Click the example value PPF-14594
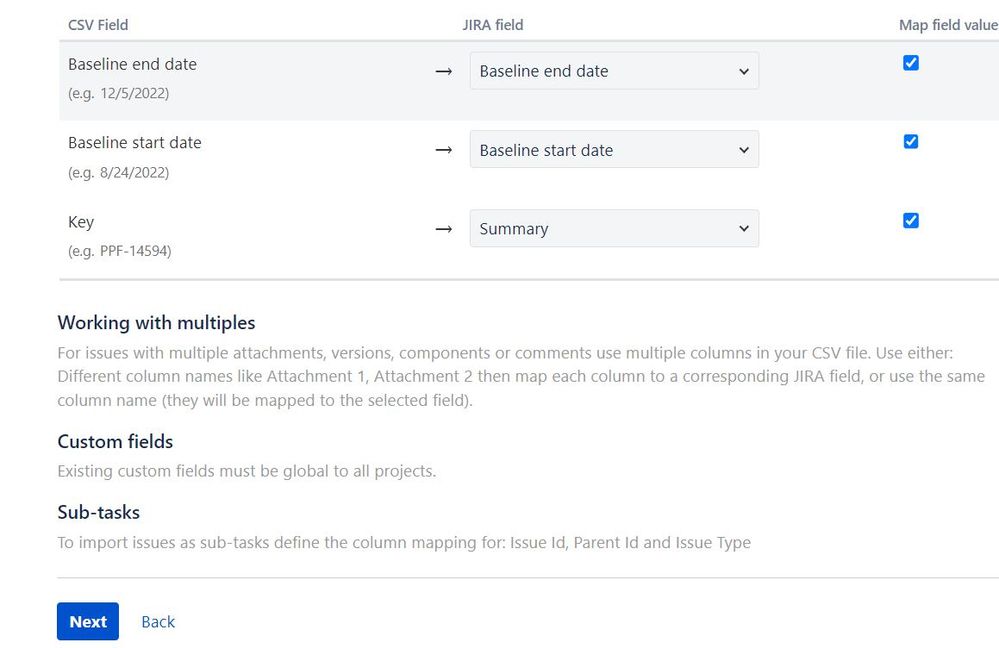Viewport: 999px width, 648px height. coord(136,251)
